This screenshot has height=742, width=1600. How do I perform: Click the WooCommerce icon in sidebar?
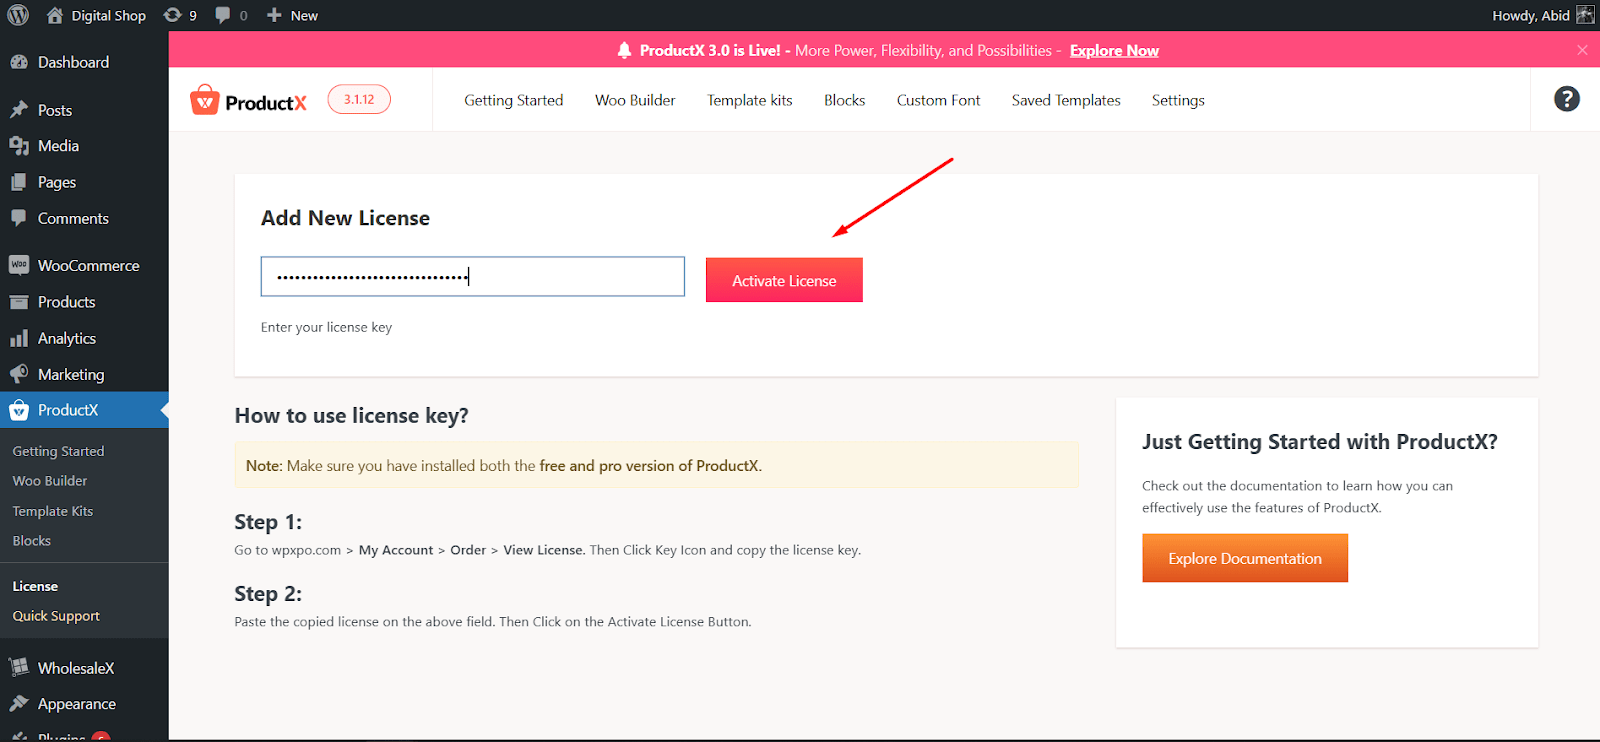(19, 265)
